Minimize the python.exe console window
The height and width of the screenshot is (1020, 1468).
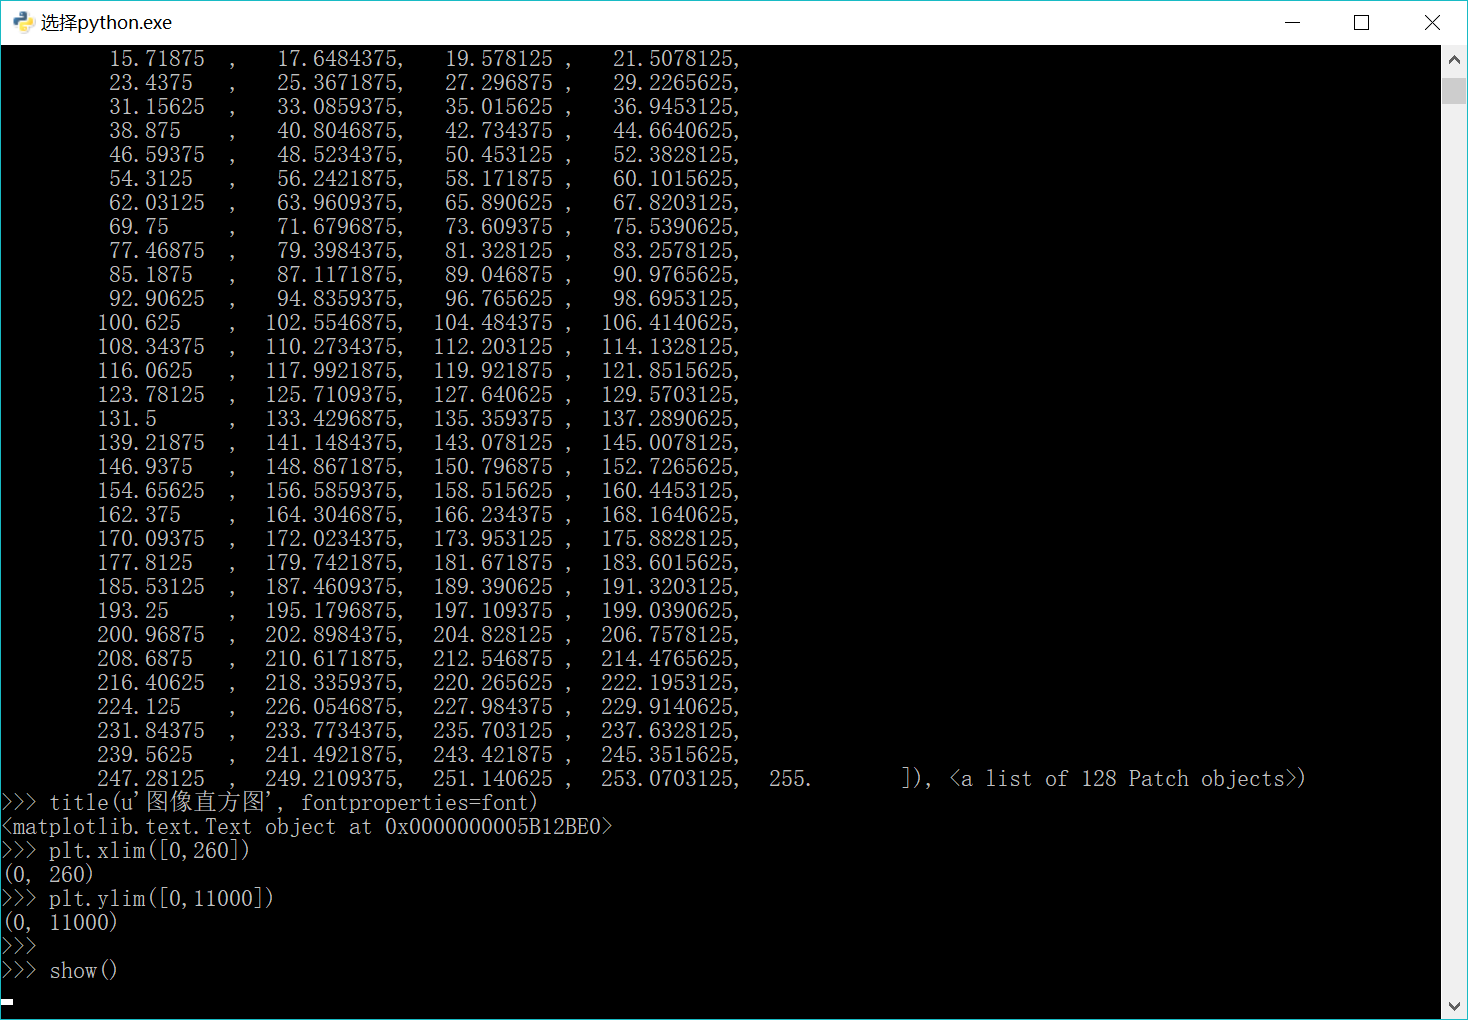1292,22
